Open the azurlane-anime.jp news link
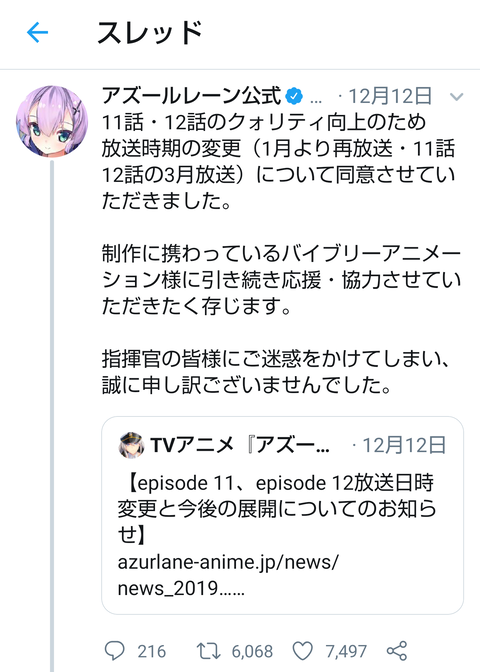This screenshot has height=672, width=480. 228,575
